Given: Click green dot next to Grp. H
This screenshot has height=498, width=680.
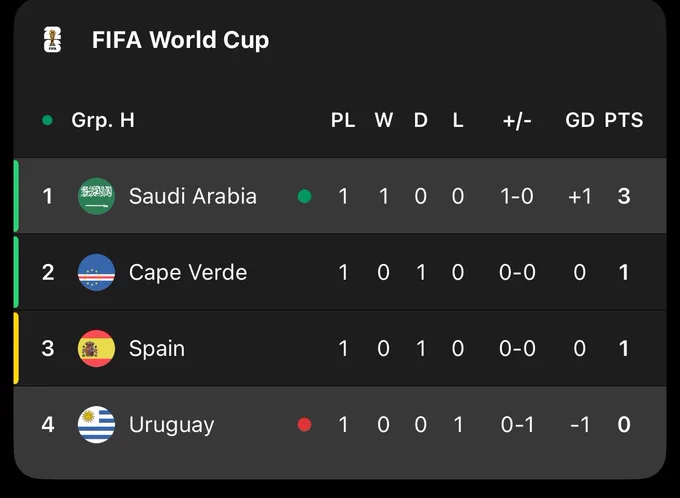Looking at the screenshot, I should 48,120.
